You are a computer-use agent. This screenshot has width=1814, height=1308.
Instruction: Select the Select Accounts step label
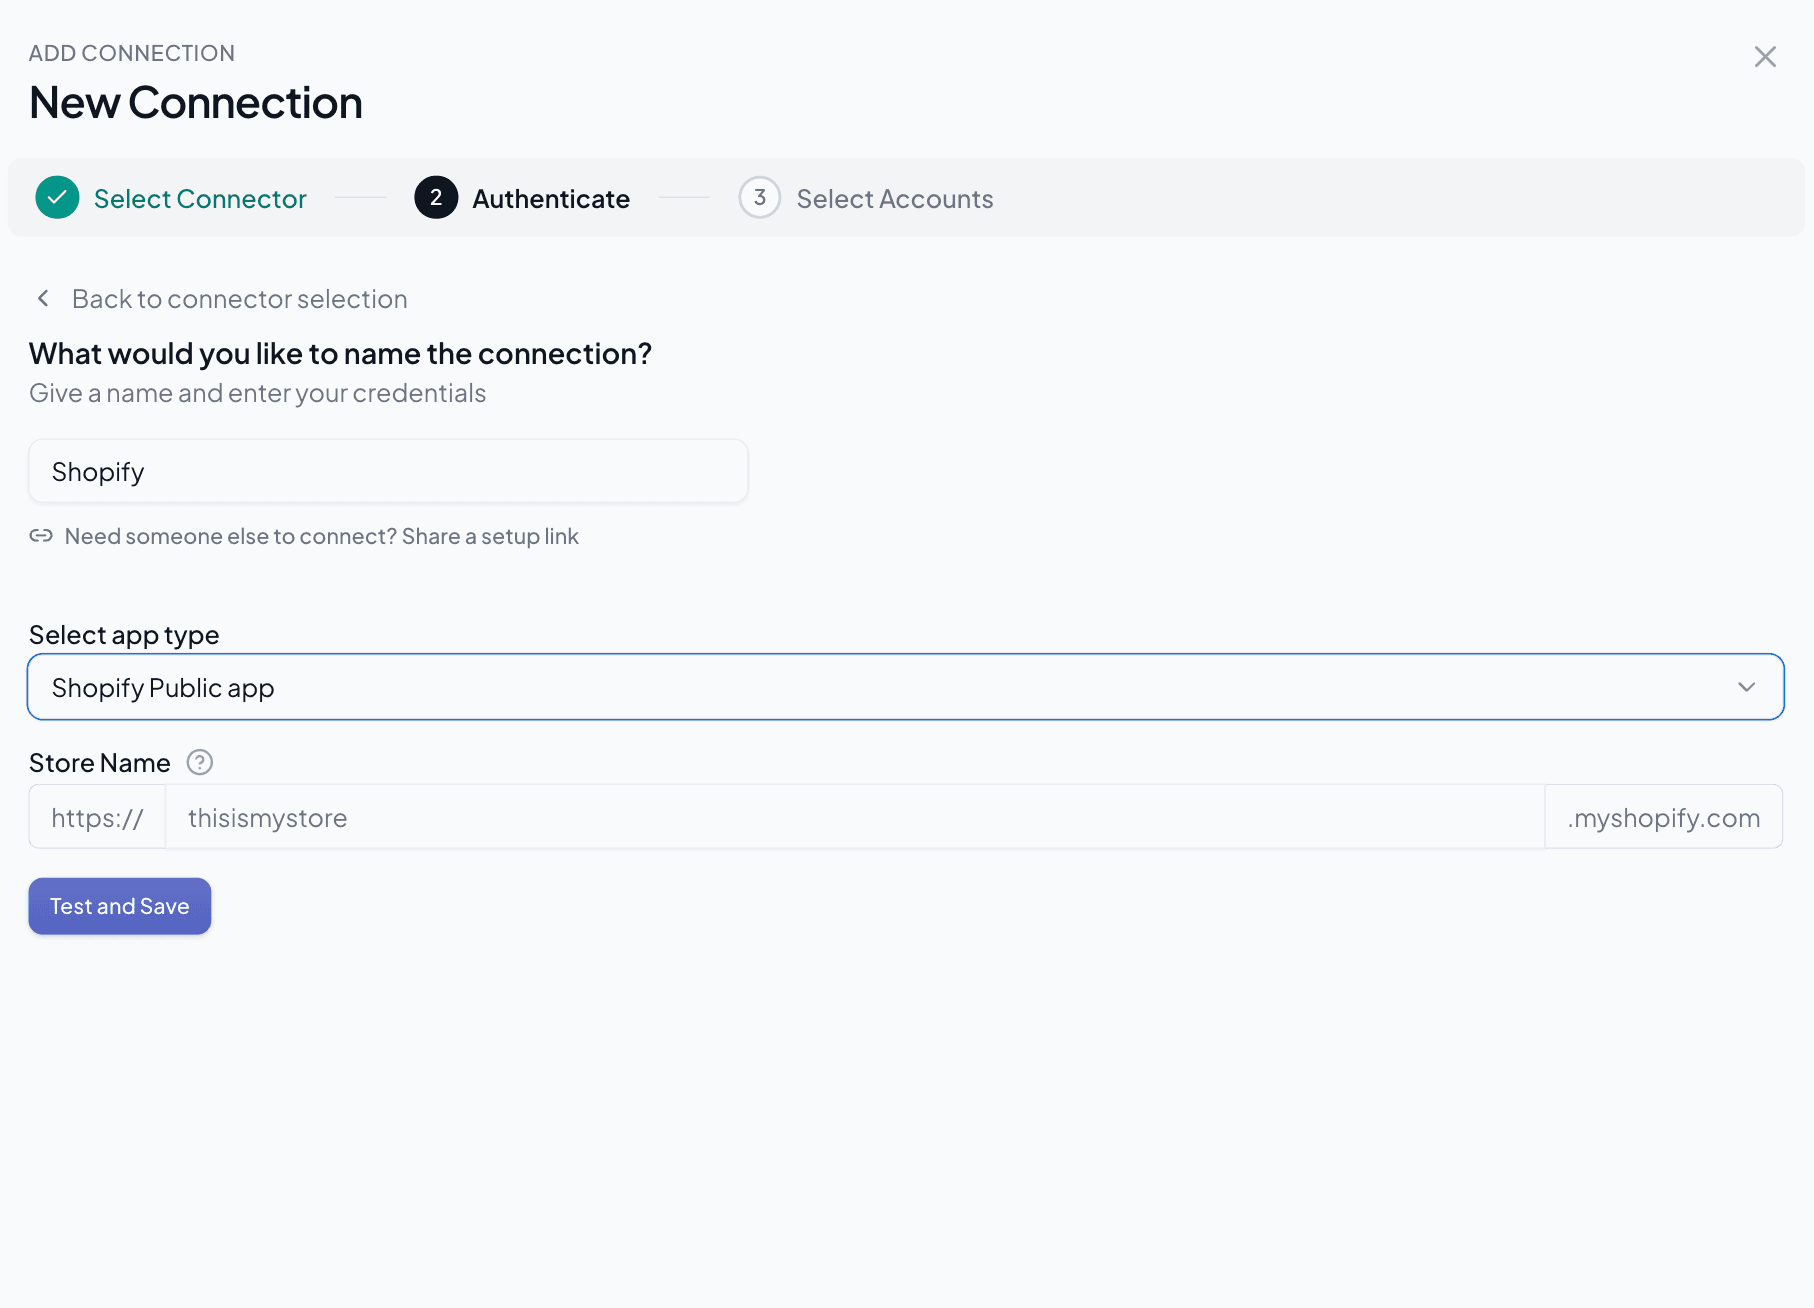click(x=895, y=199)
